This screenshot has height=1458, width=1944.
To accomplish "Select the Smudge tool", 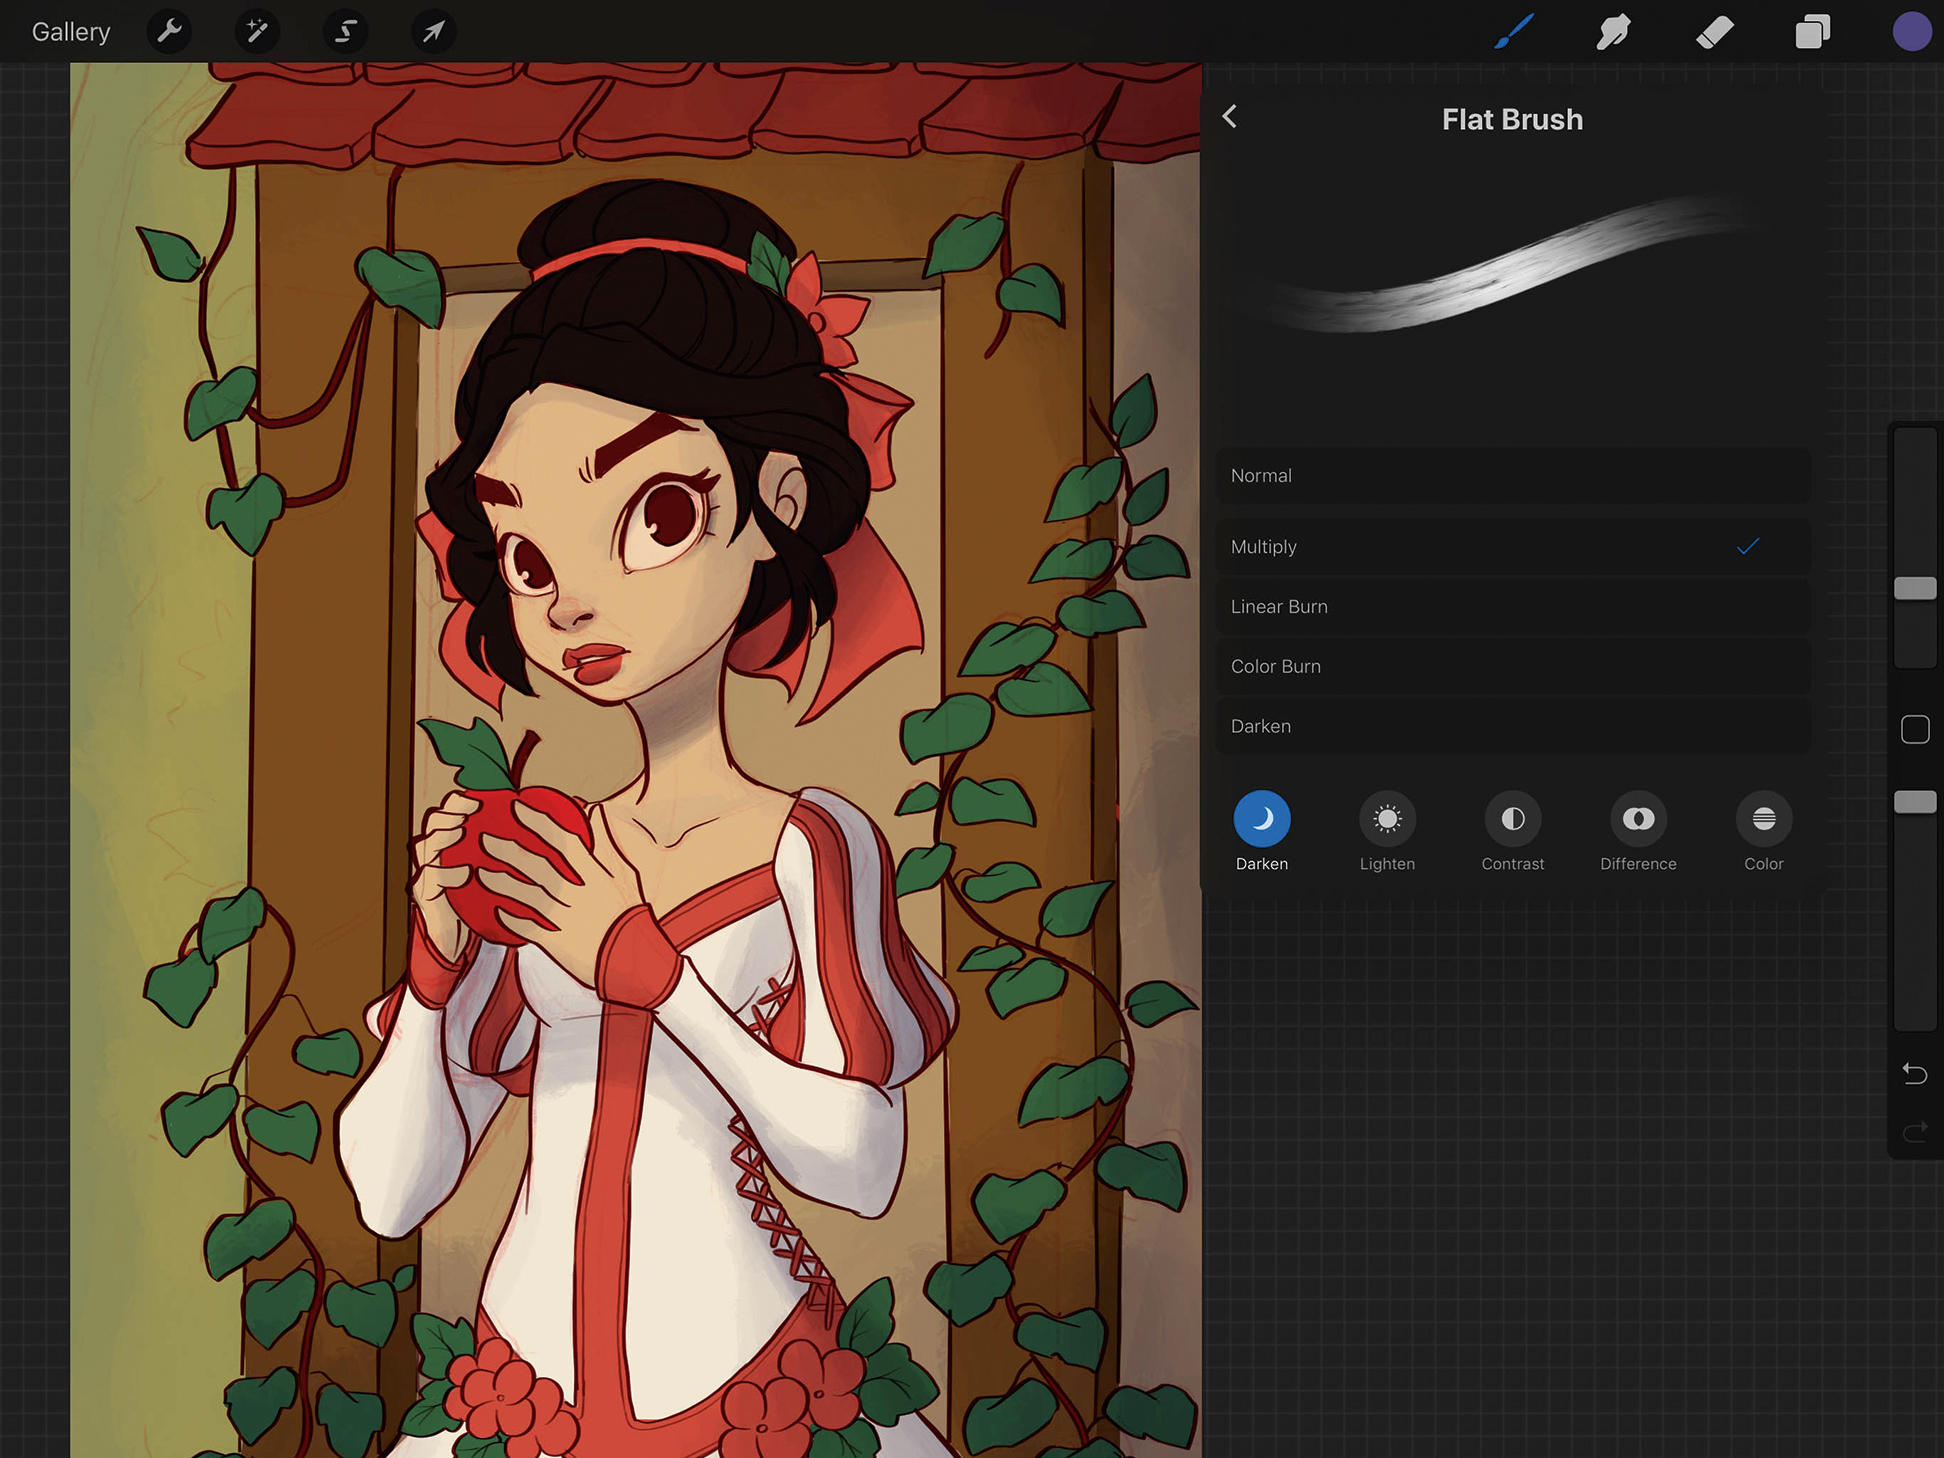I will tap(1613, 32).
